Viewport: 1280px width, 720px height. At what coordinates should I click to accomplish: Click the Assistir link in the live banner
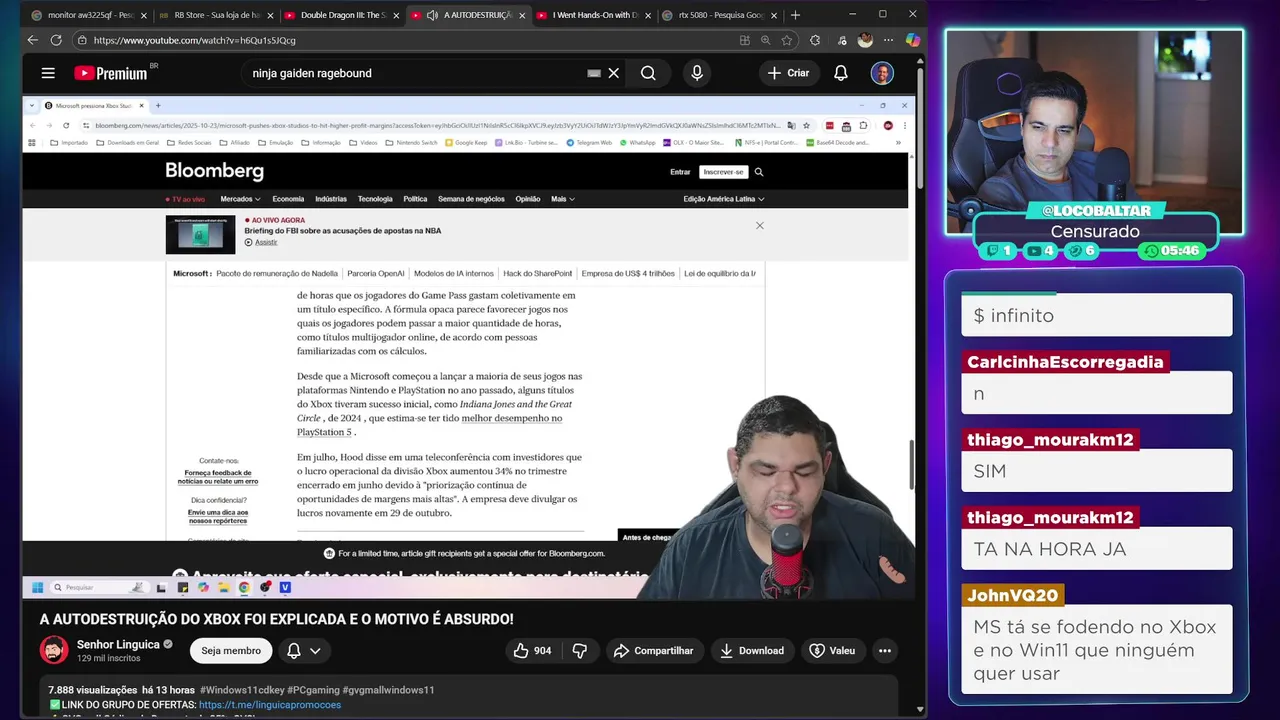(265, 242)
